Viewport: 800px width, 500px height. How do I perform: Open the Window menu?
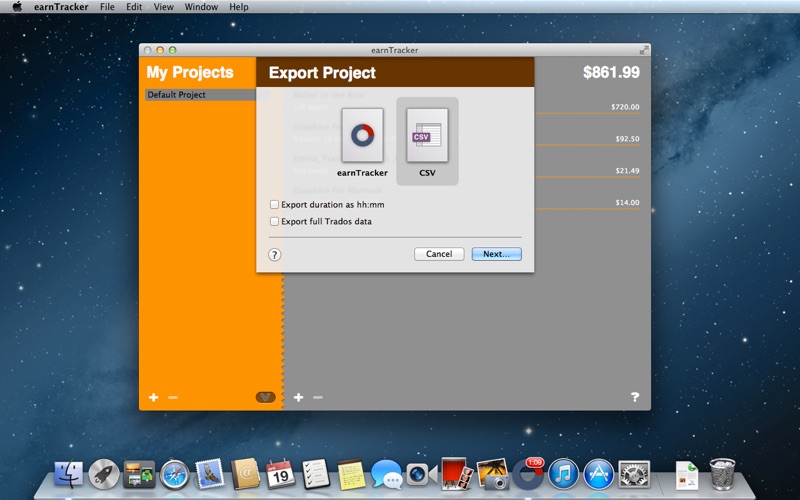pos(201,7)
